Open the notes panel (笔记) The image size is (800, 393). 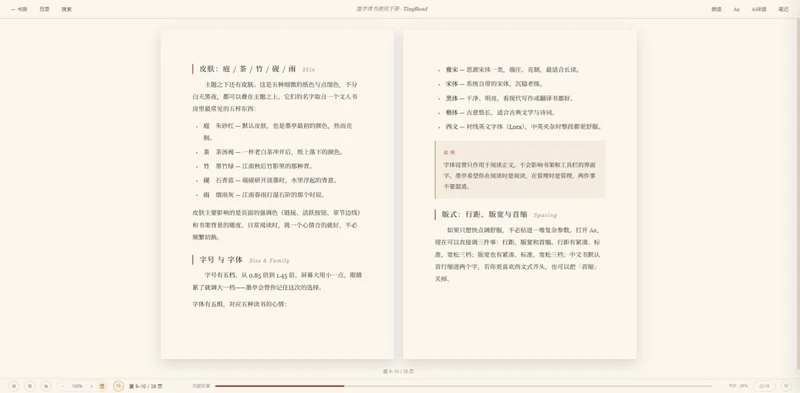coord(783,9)
